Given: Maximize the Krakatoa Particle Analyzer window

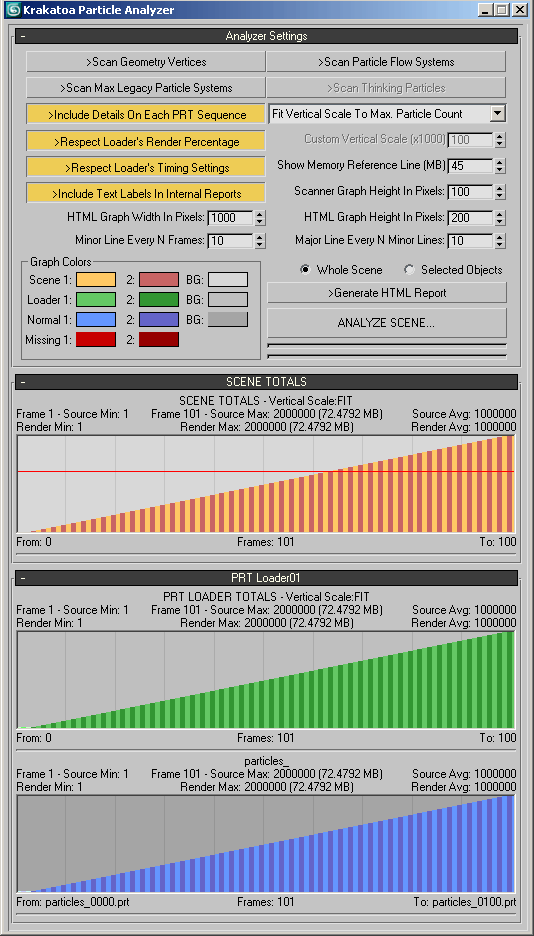Looking at the screenshot, I should tap(501, 10).
